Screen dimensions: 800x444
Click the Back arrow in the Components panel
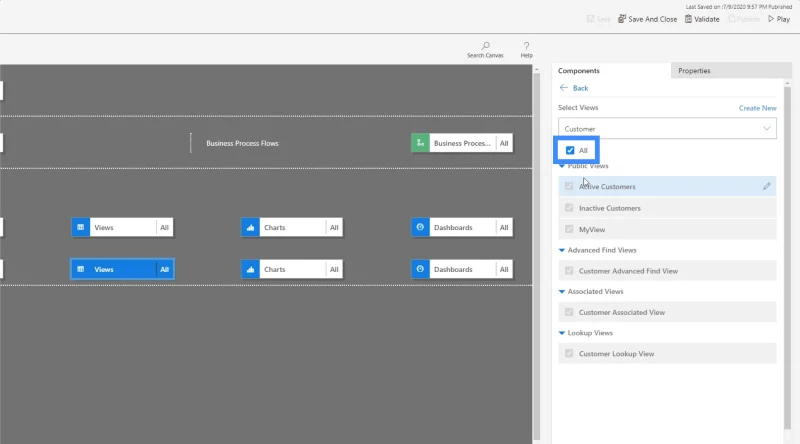[x=564, y=88]
